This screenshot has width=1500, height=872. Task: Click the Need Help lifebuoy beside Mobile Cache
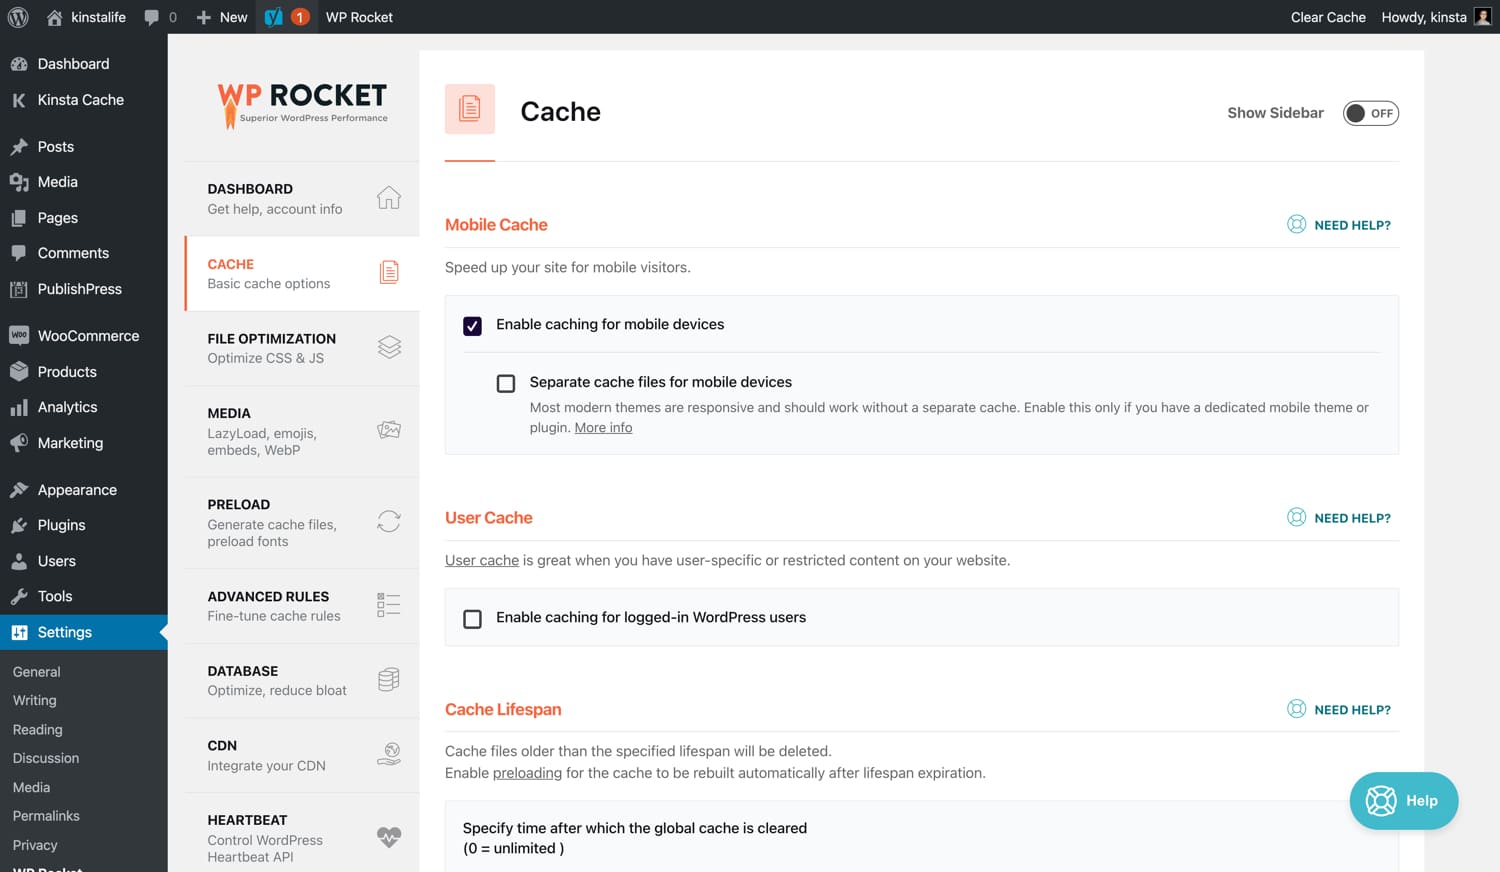pyautogui.click(x=1297, y=224)
